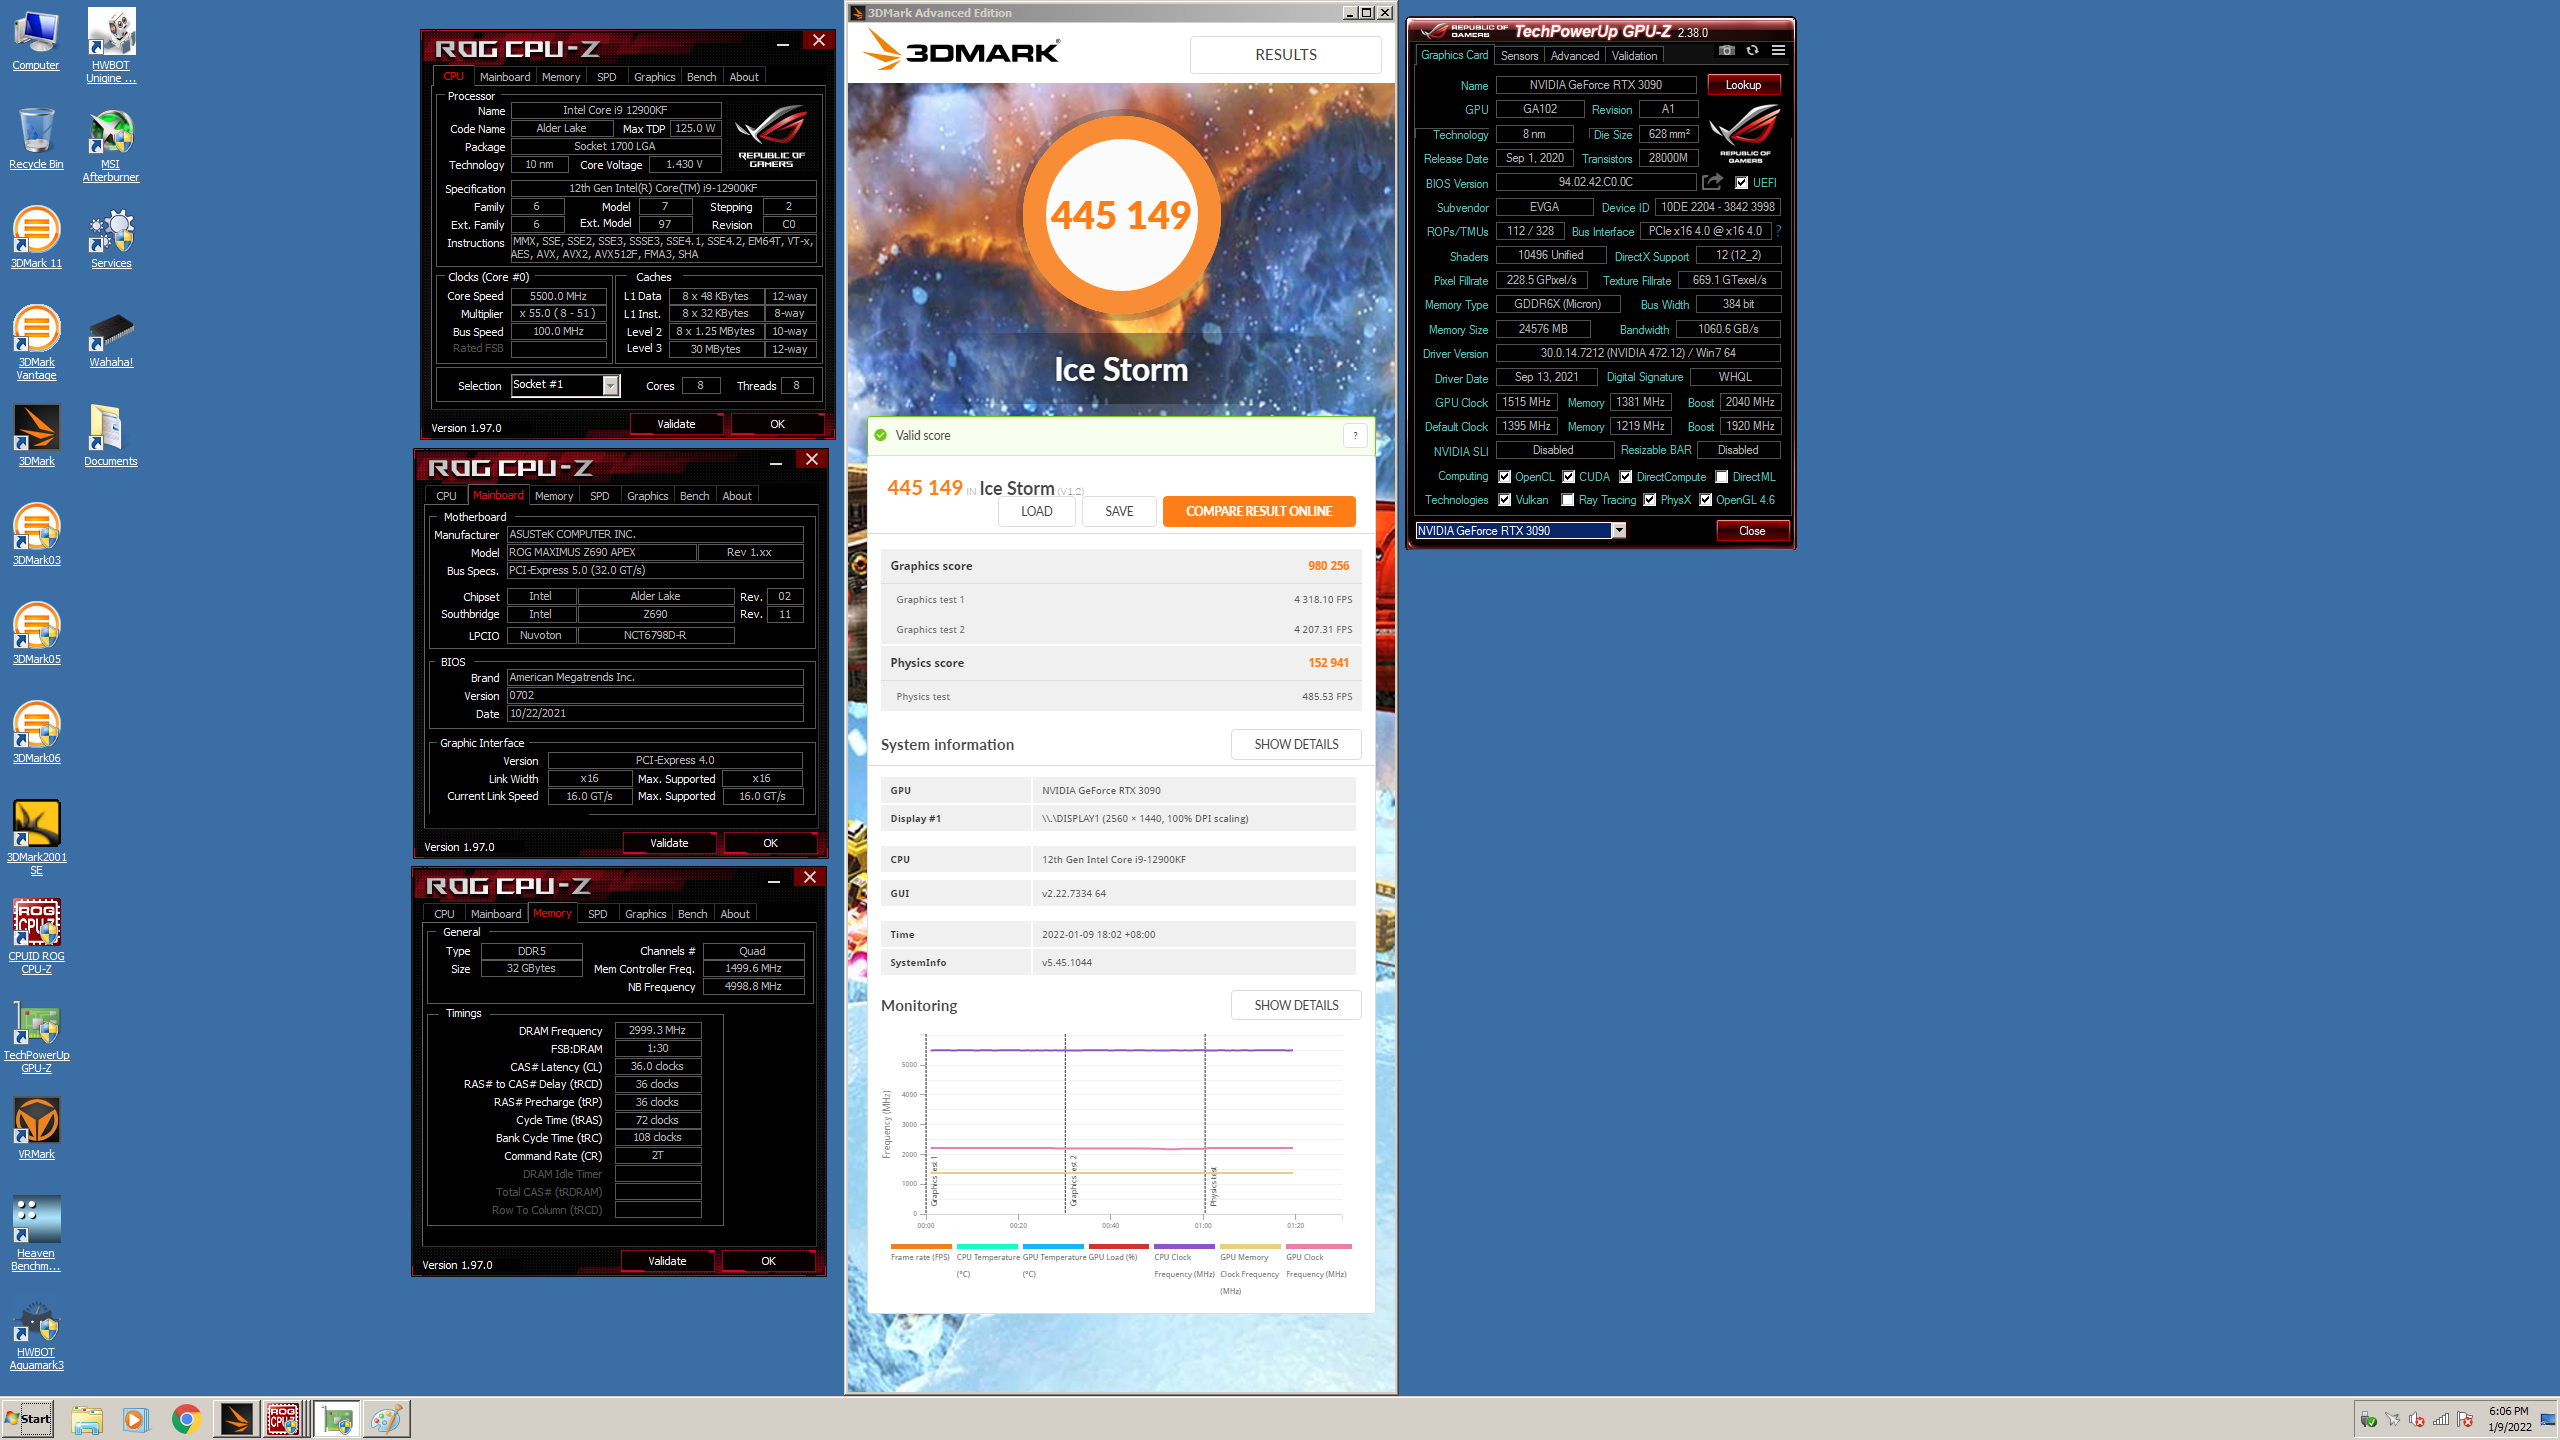Screen dimensions: 2560x1440
Task: Click GPU-Z refresh icon
Action: (1752, 50)
